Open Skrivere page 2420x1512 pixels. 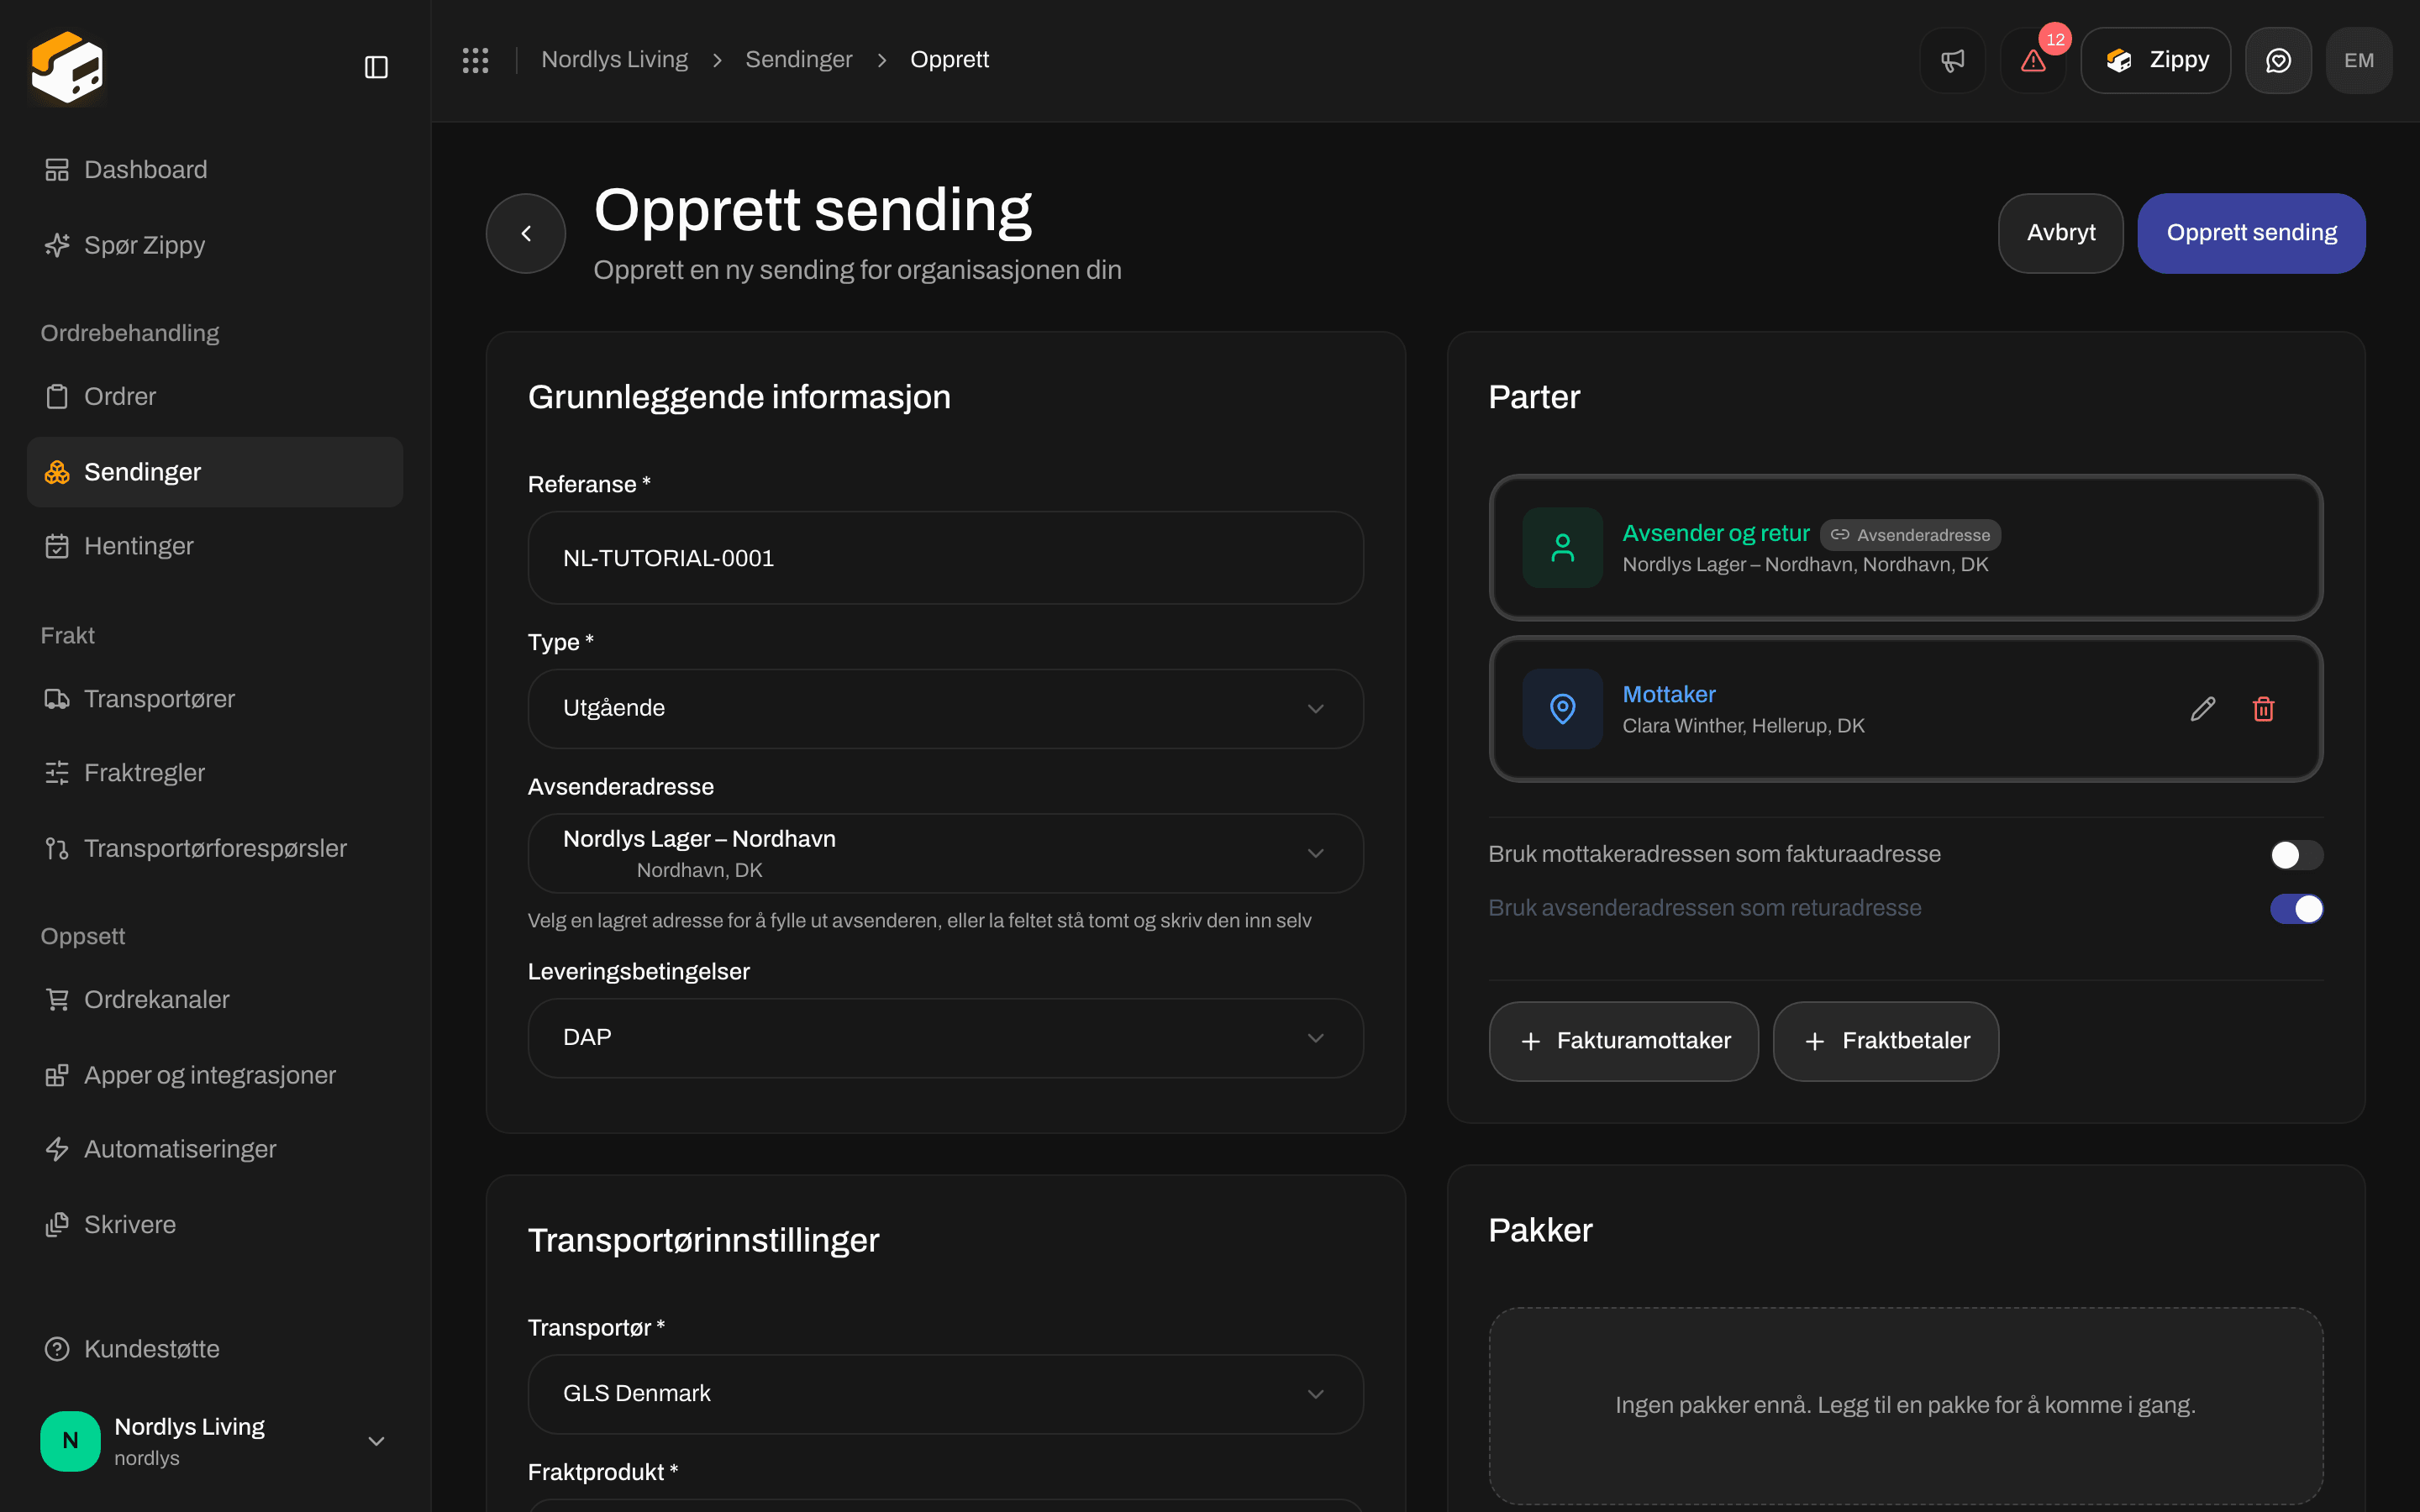215,1225
